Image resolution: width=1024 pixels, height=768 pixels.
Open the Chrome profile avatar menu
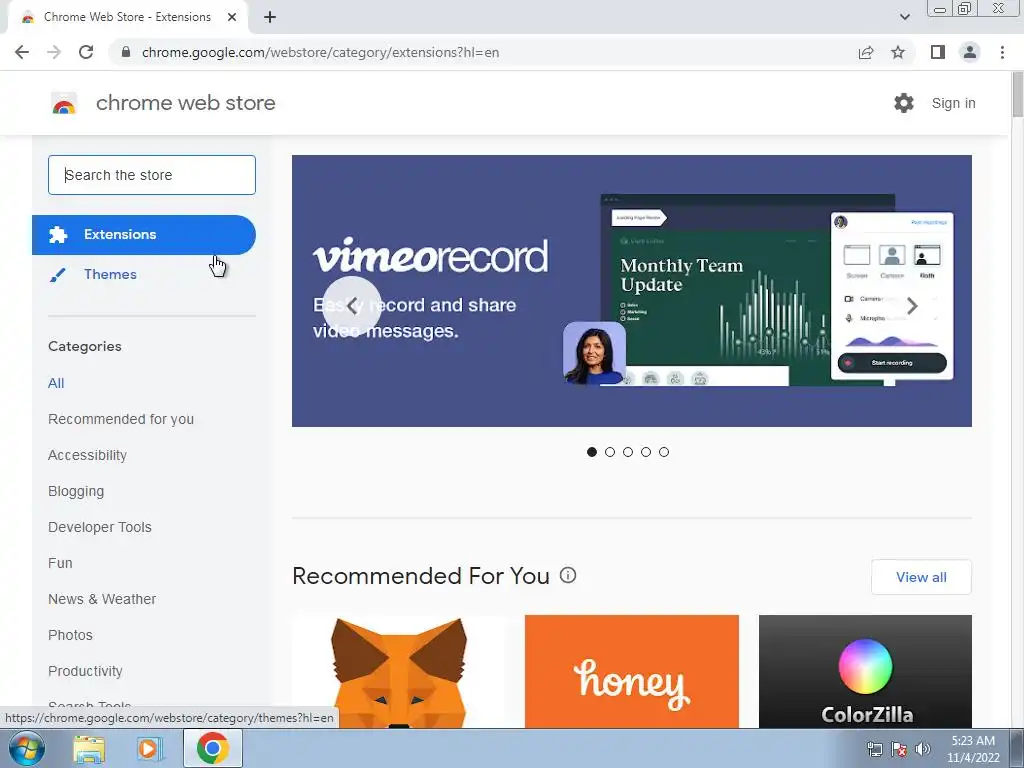[970, 52]
